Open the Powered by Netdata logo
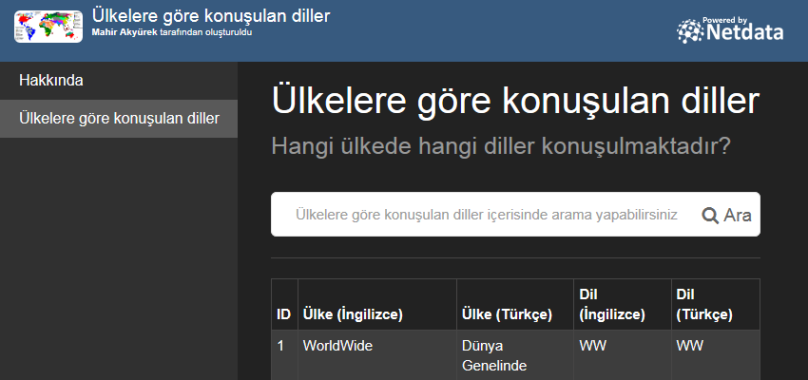 730,30
